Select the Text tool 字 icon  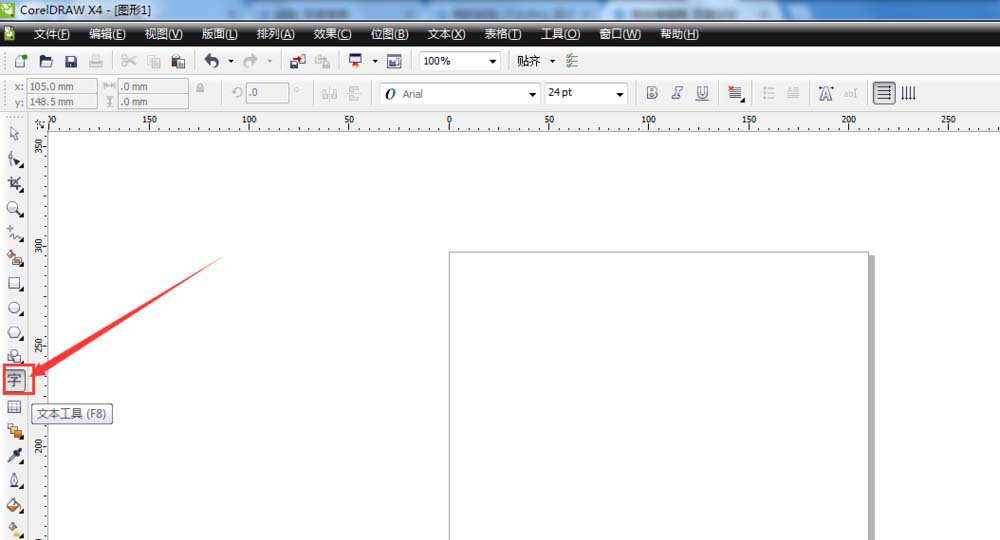click(x=15, y=381)
